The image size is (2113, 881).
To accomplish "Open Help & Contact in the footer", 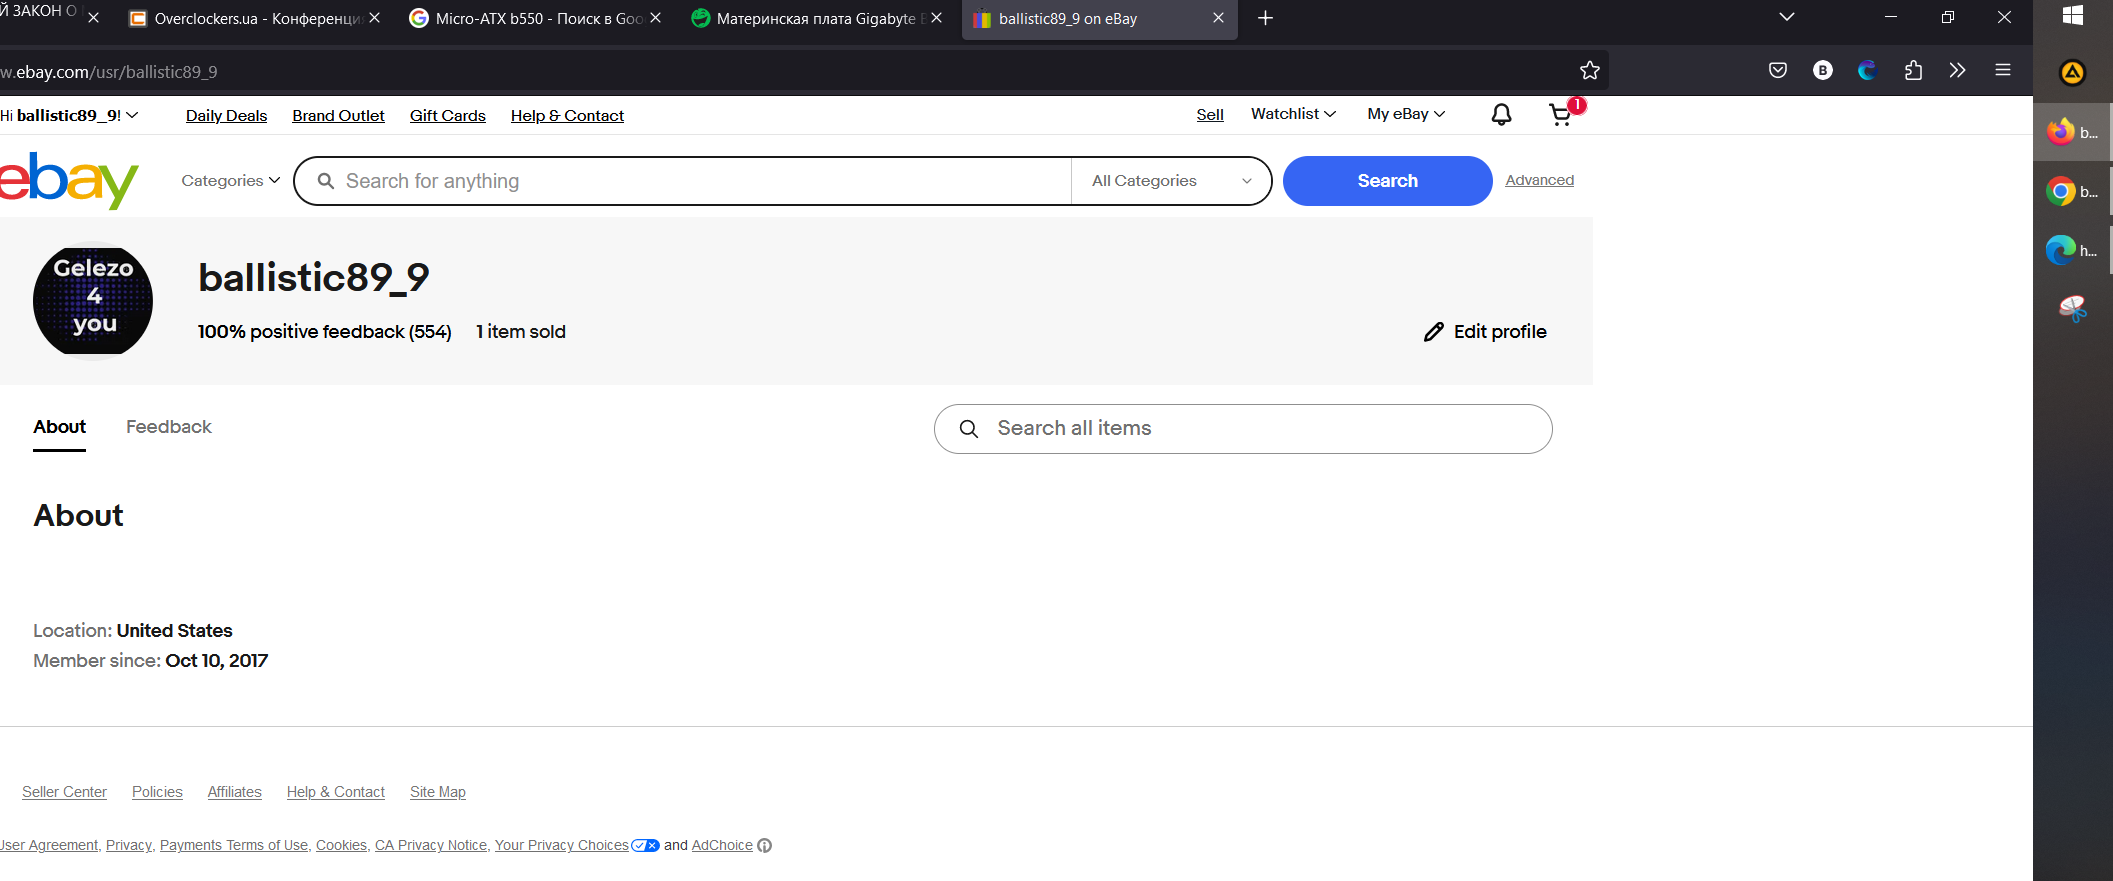I will 336,792.
